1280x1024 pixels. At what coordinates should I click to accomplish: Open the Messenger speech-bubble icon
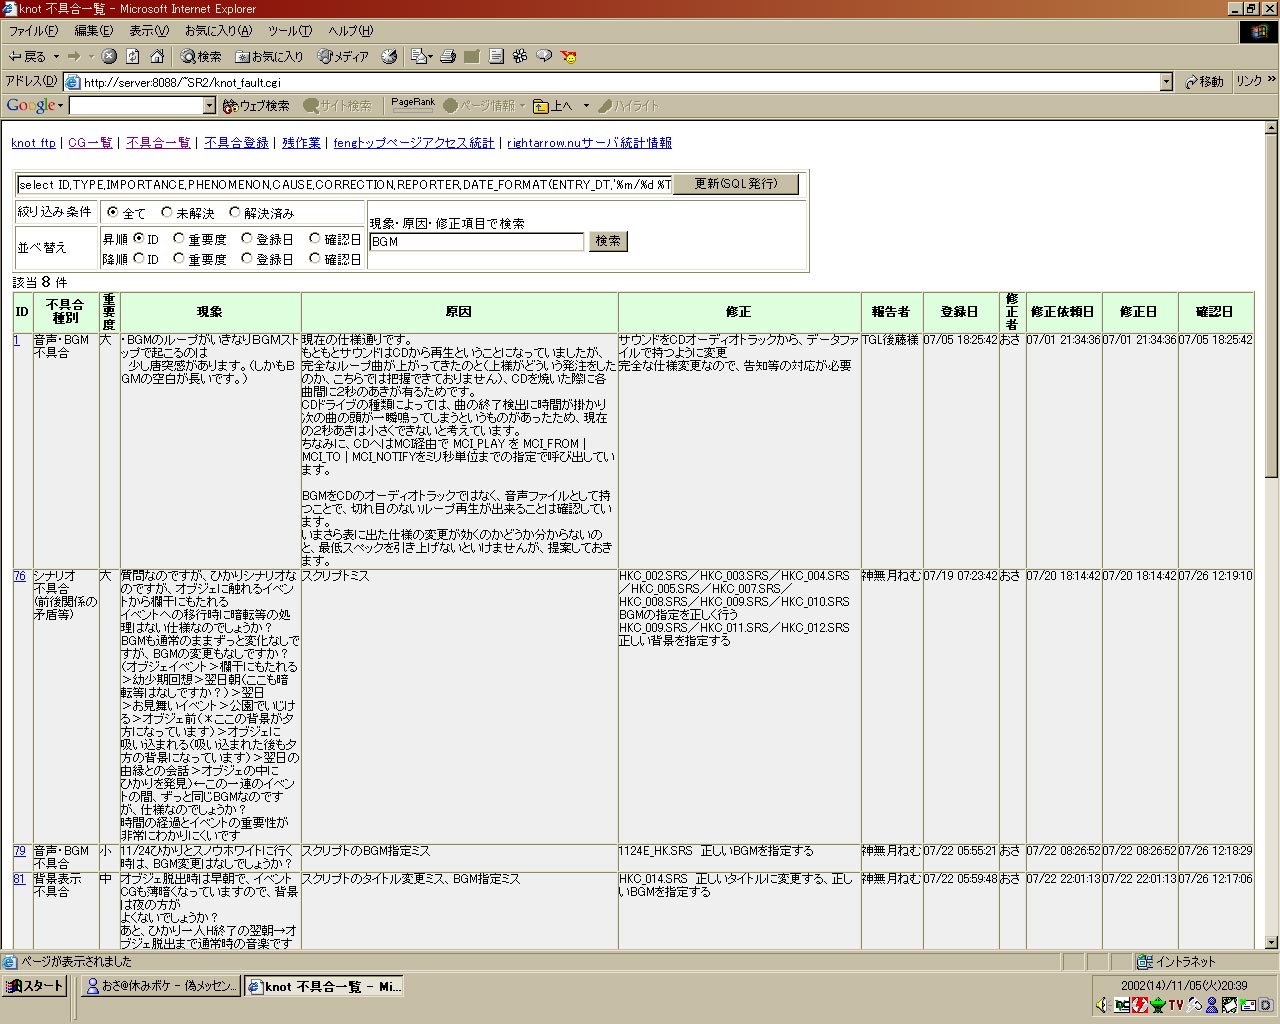[544, 57]
